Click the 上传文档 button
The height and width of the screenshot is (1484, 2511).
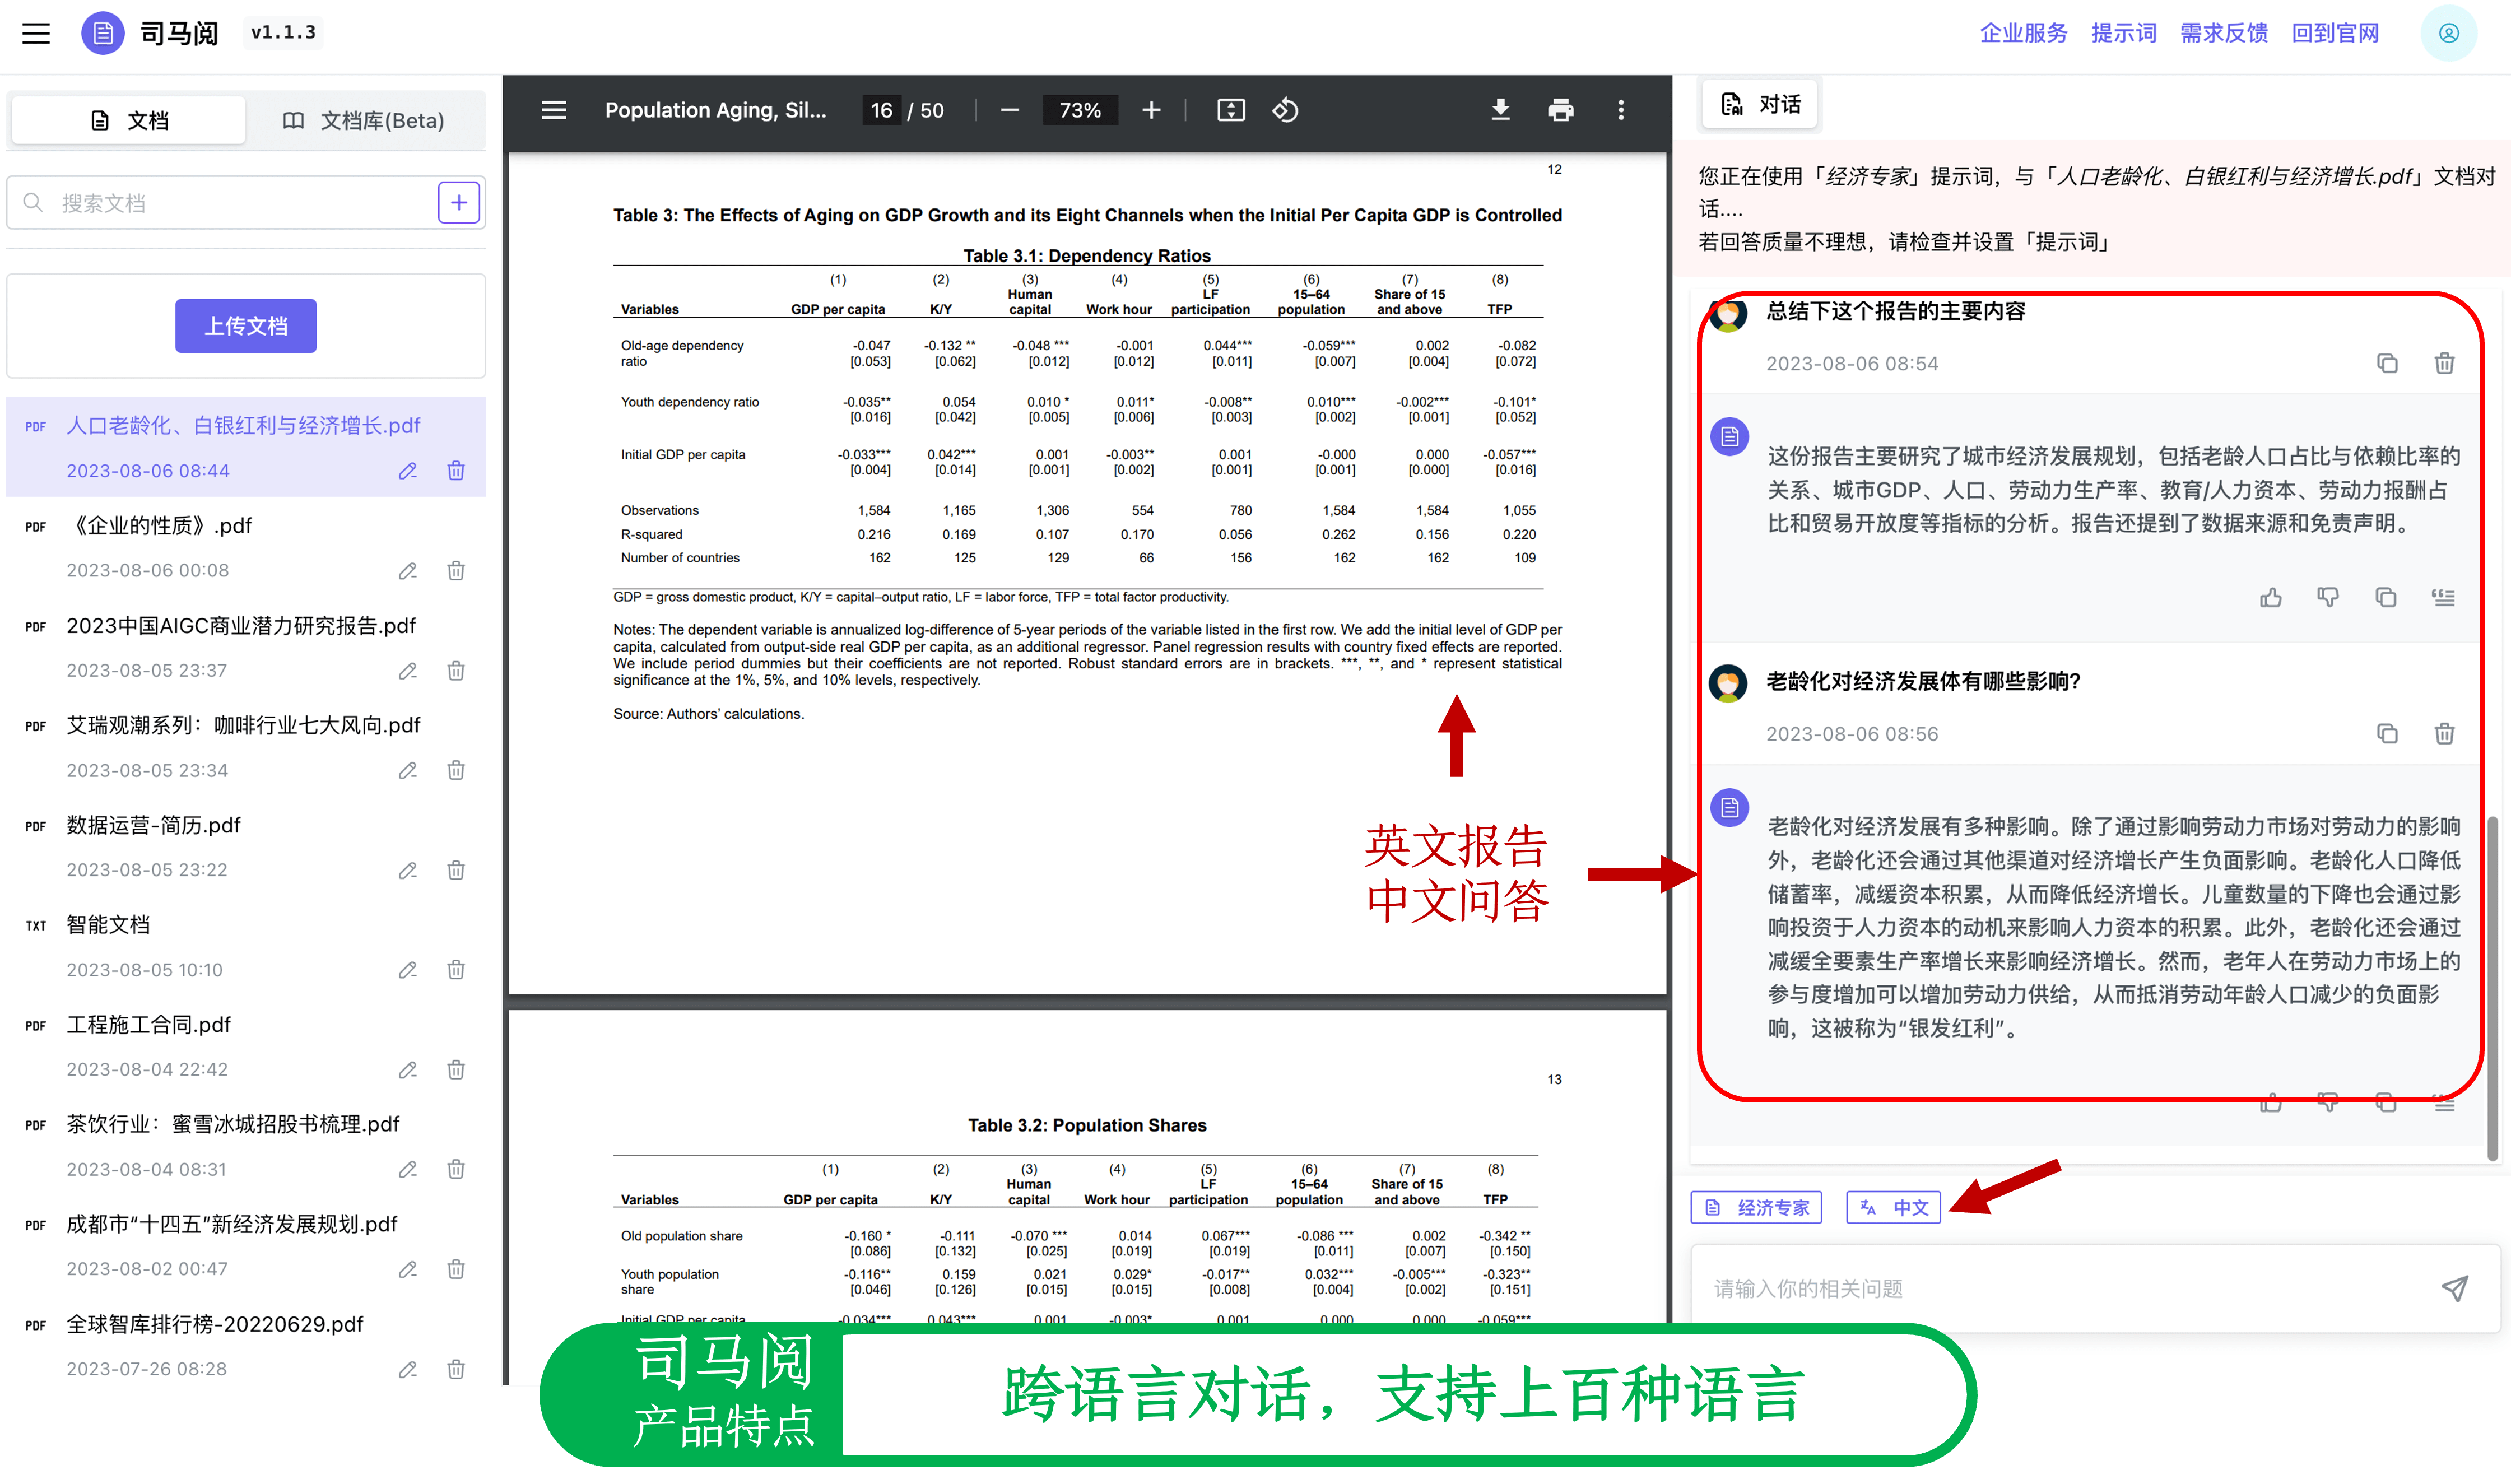(246, 326)
